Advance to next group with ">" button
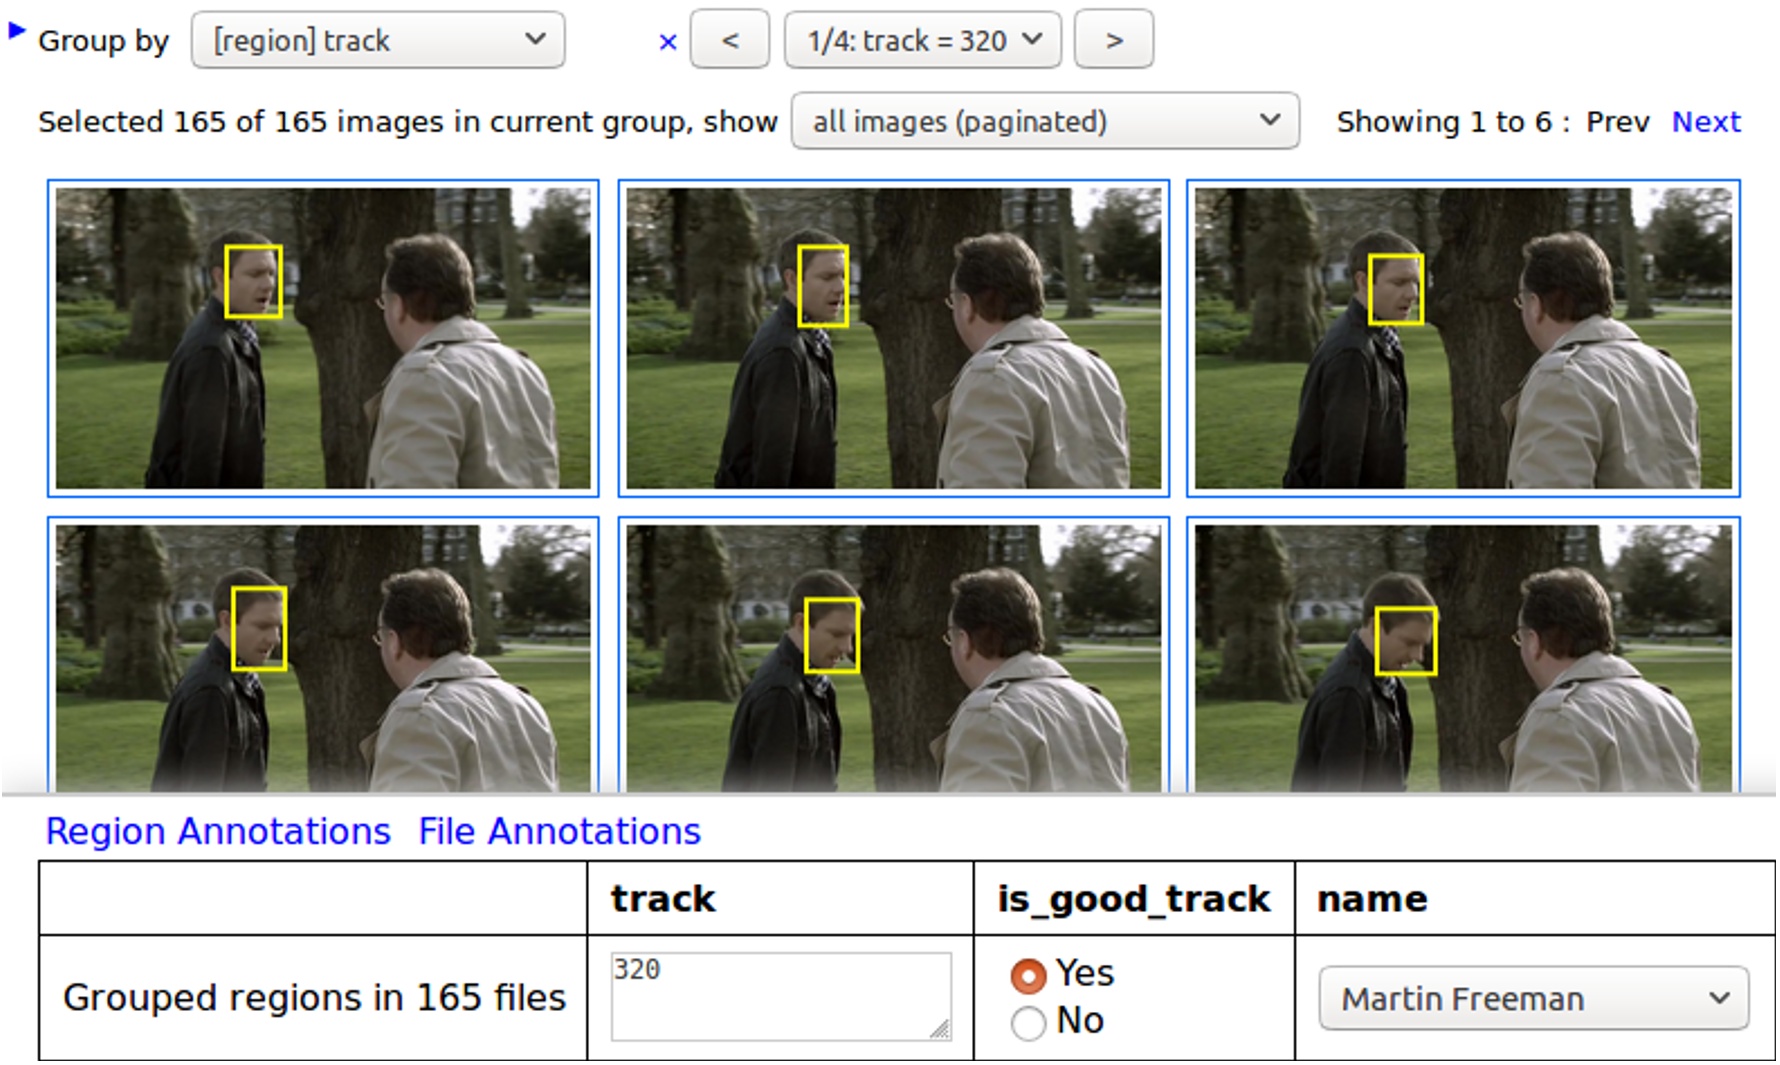The width and height of the screenshot is (1780, 1065). coord(1114,41)
